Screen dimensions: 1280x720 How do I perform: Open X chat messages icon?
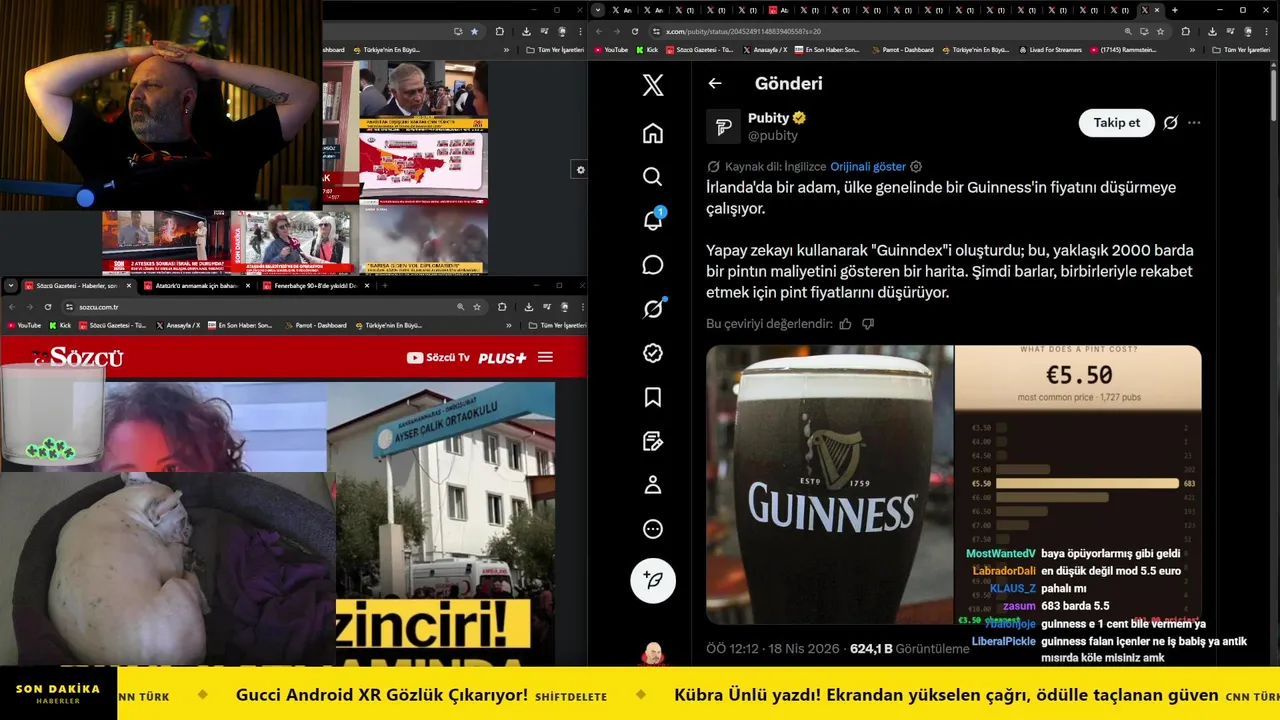[653, 265]
